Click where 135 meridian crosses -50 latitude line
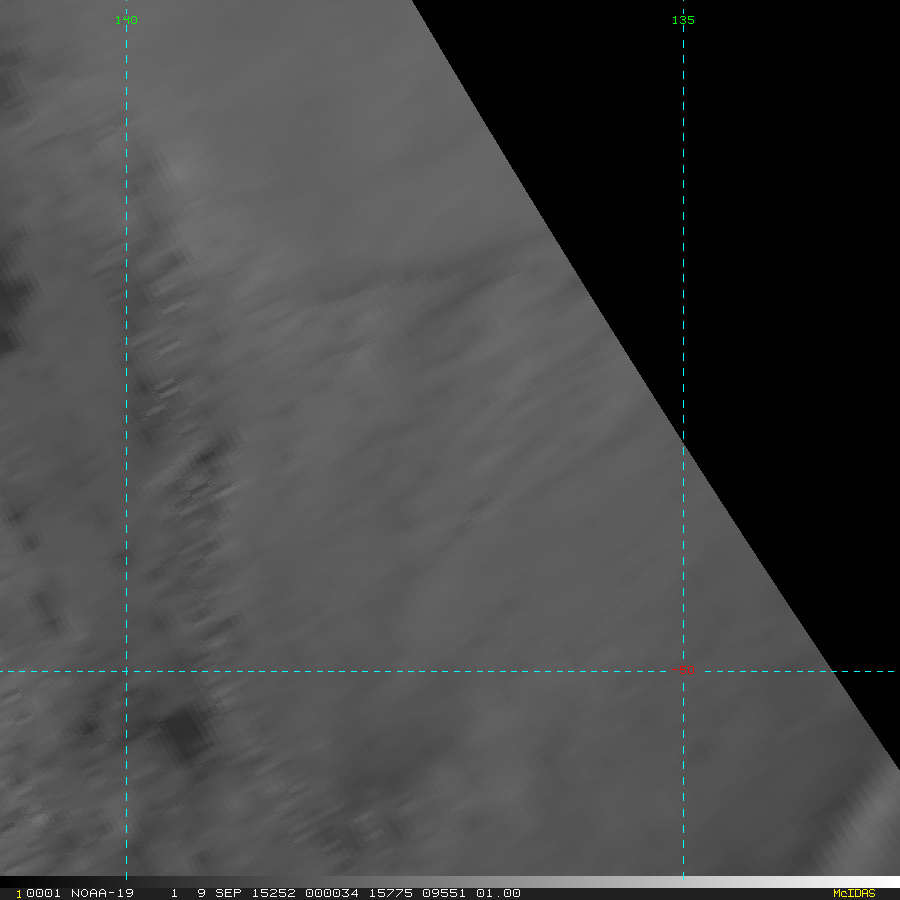Viewport: 900px width, 900px height. click(x=683, y=671)
